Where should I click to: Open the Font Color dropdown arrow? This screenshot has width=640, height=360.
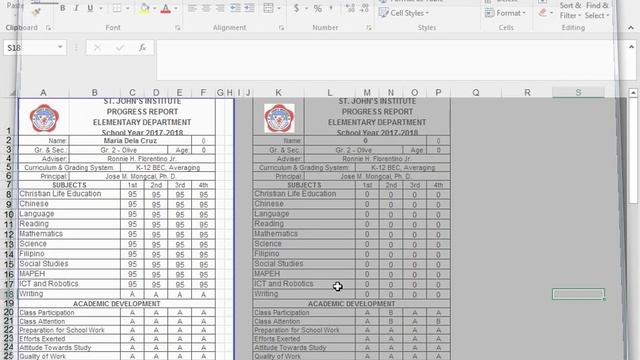click(x=176, y=8)
